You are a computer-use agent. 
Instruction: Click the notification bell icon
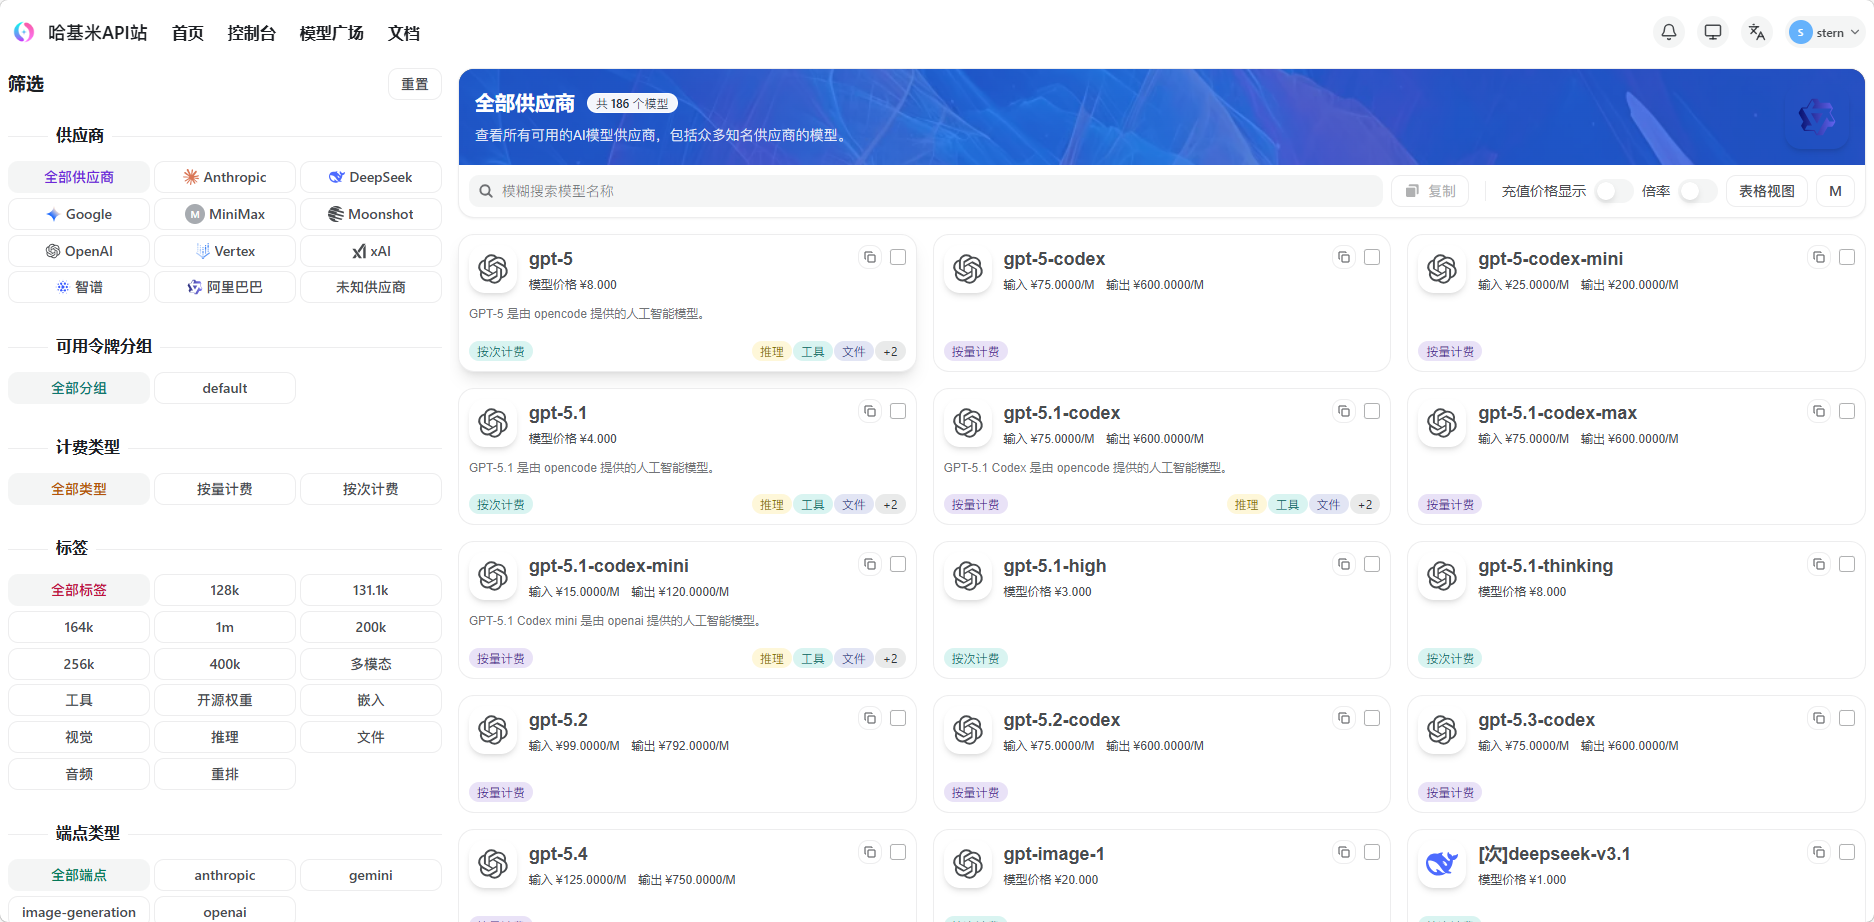tap(1668, 31)
